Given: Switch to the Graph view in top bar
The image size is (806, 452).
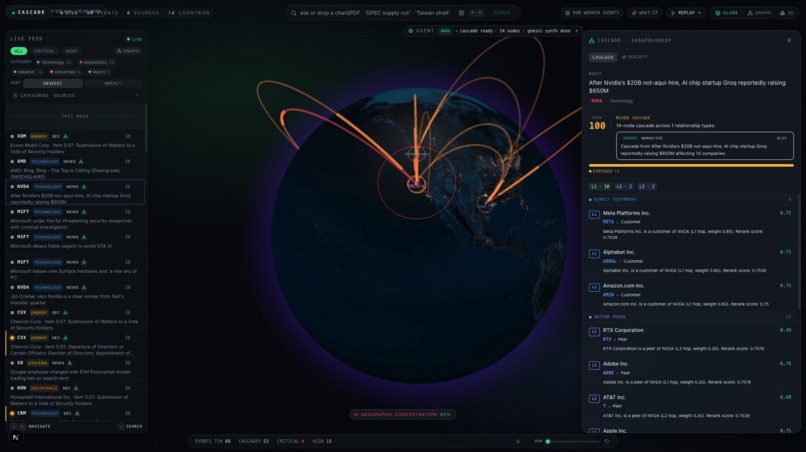Looking at the screenshot, I should click(x=759, y=13).
